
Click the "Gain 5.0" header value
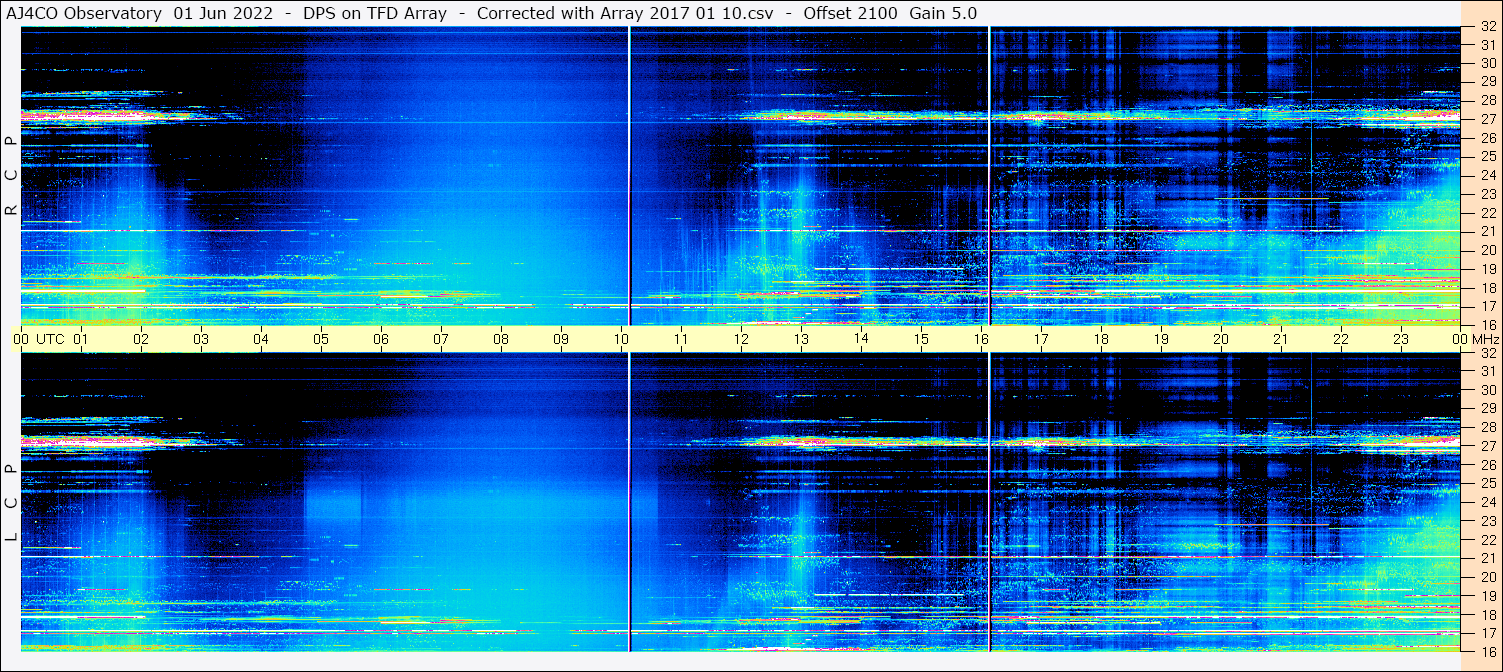pyautogui.click(x=943, y=13)
